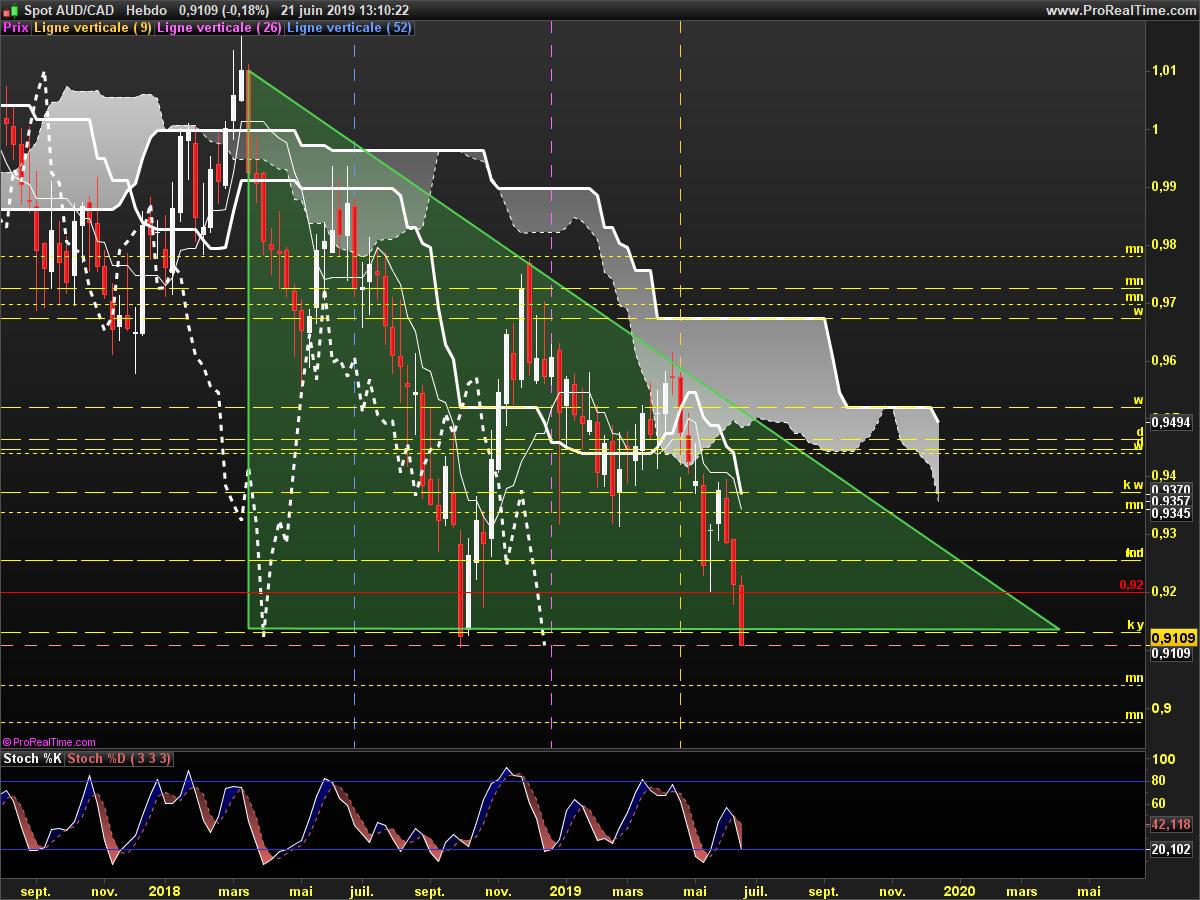The height and width of the screenshot is (900, 1200).
Task: Click the red 0,92 line label
Action: pyautogui.click(x=1131, y=585)
